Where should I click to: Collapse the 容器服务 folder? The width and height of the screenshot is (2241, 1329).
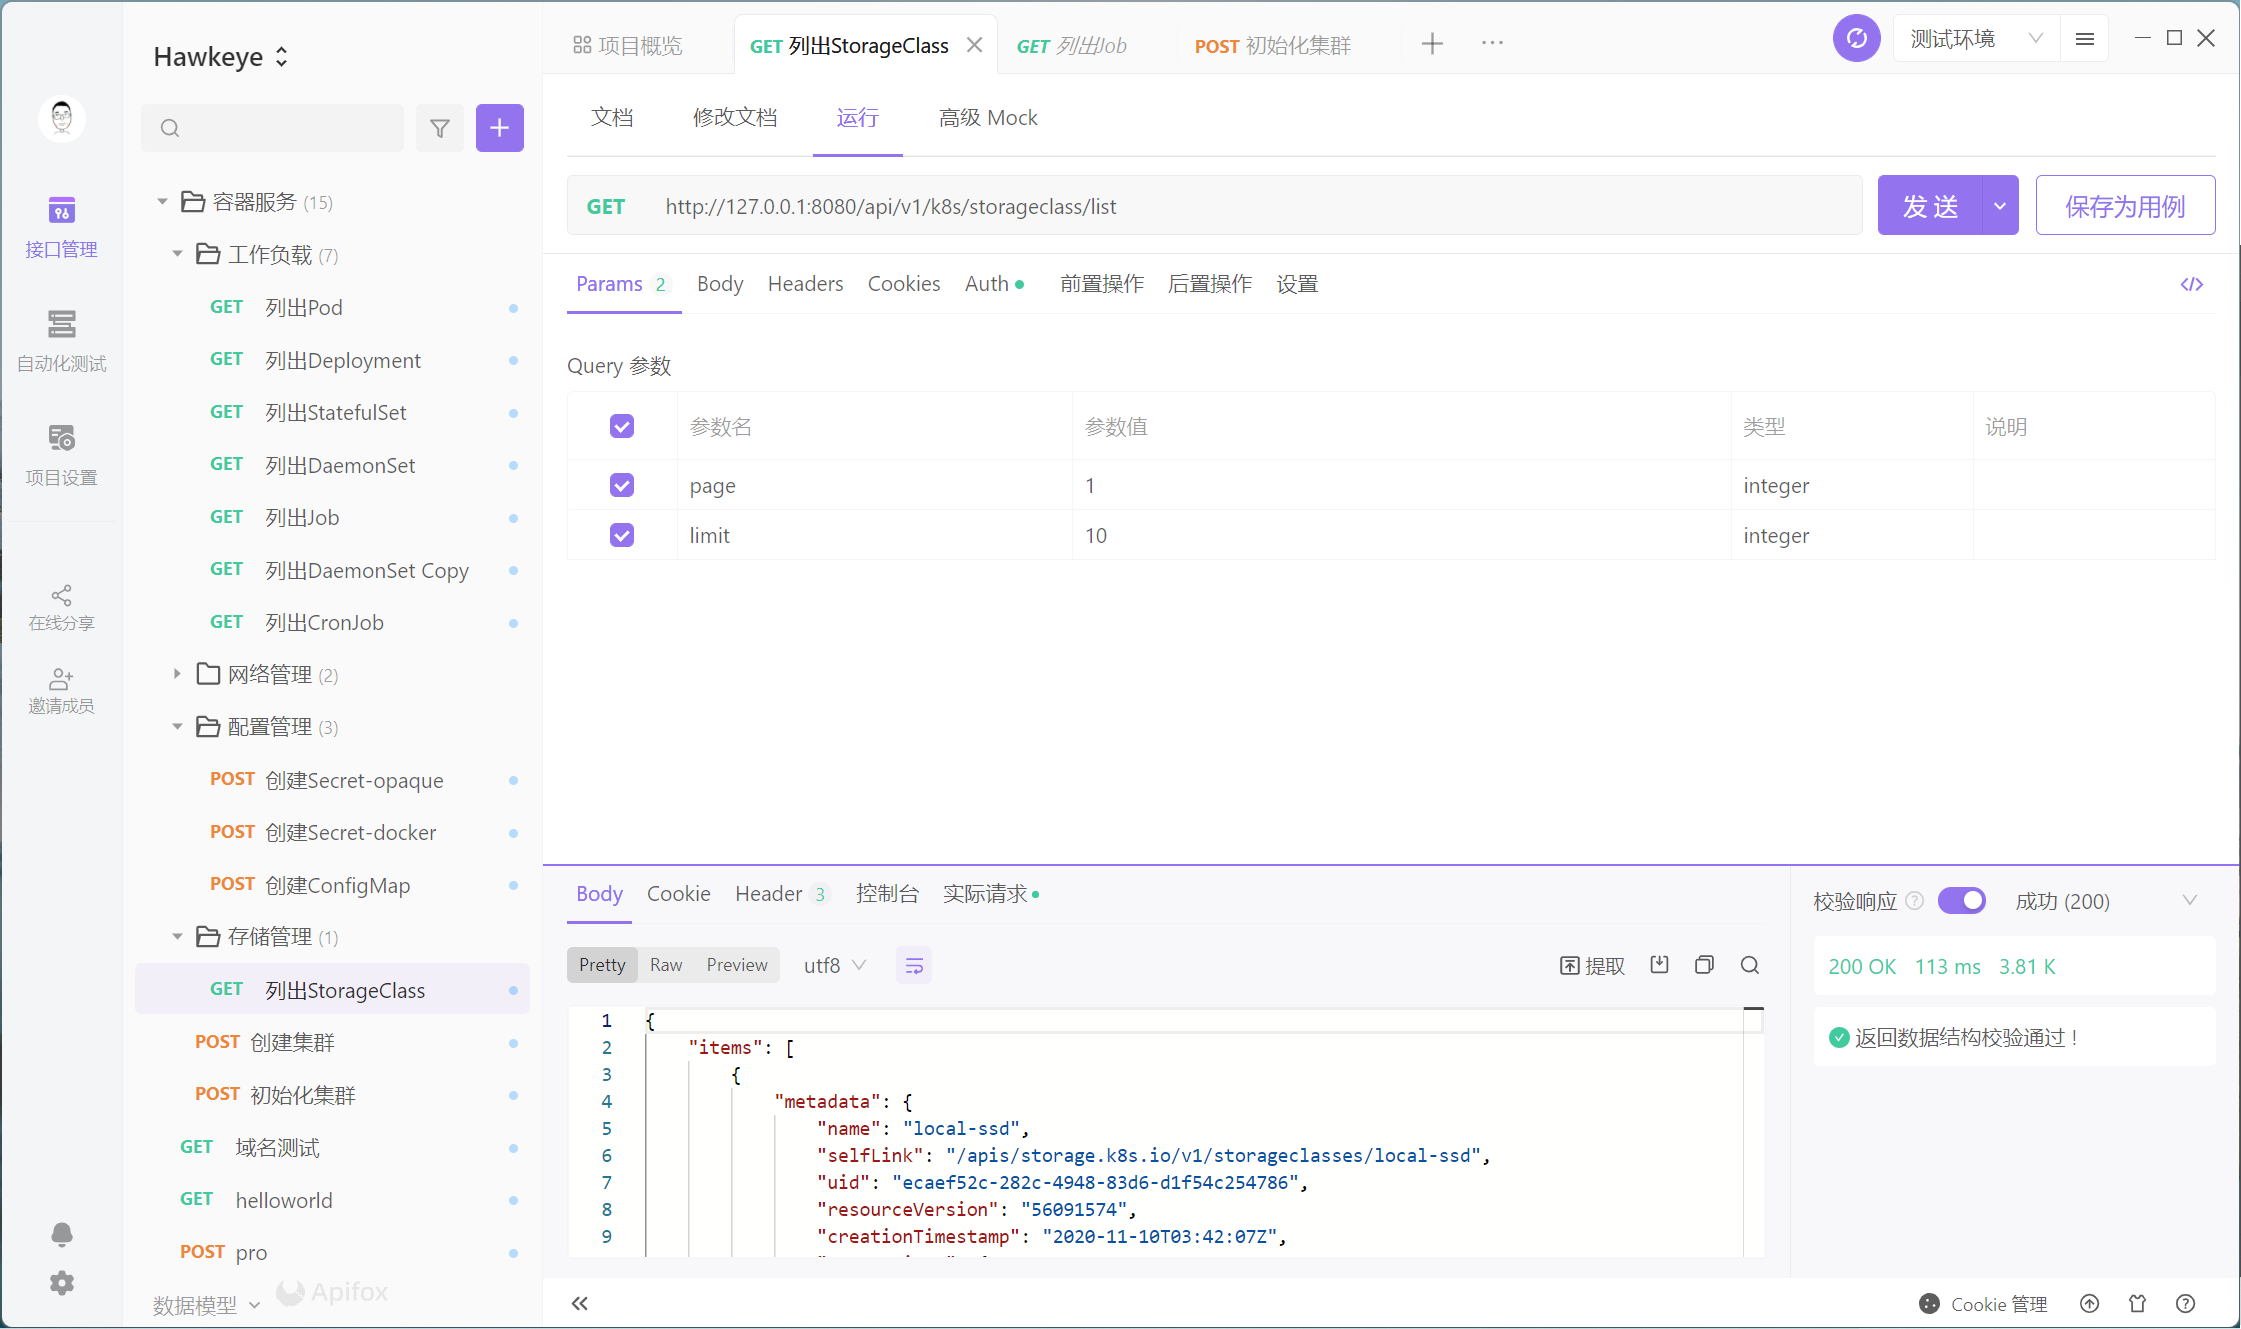[x=162, y=202]
